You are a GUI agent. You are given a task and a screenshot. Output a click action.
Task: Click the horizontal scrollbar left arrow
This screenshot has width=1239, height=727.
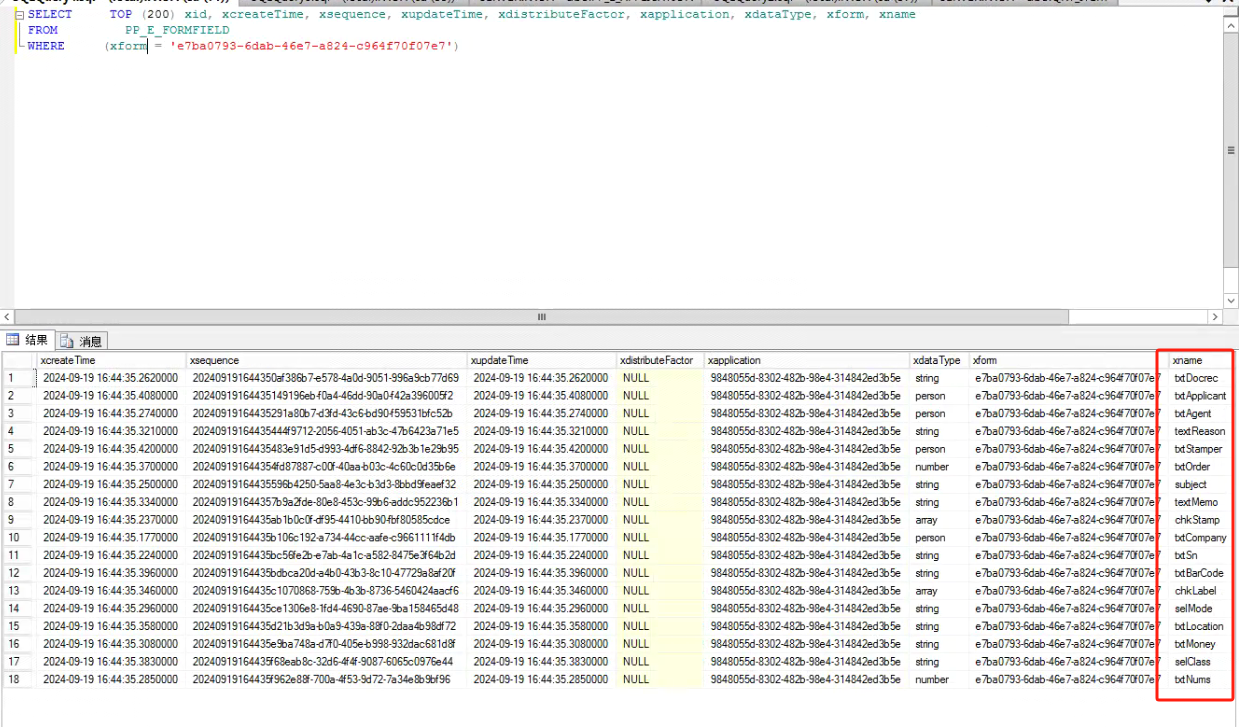9,316
